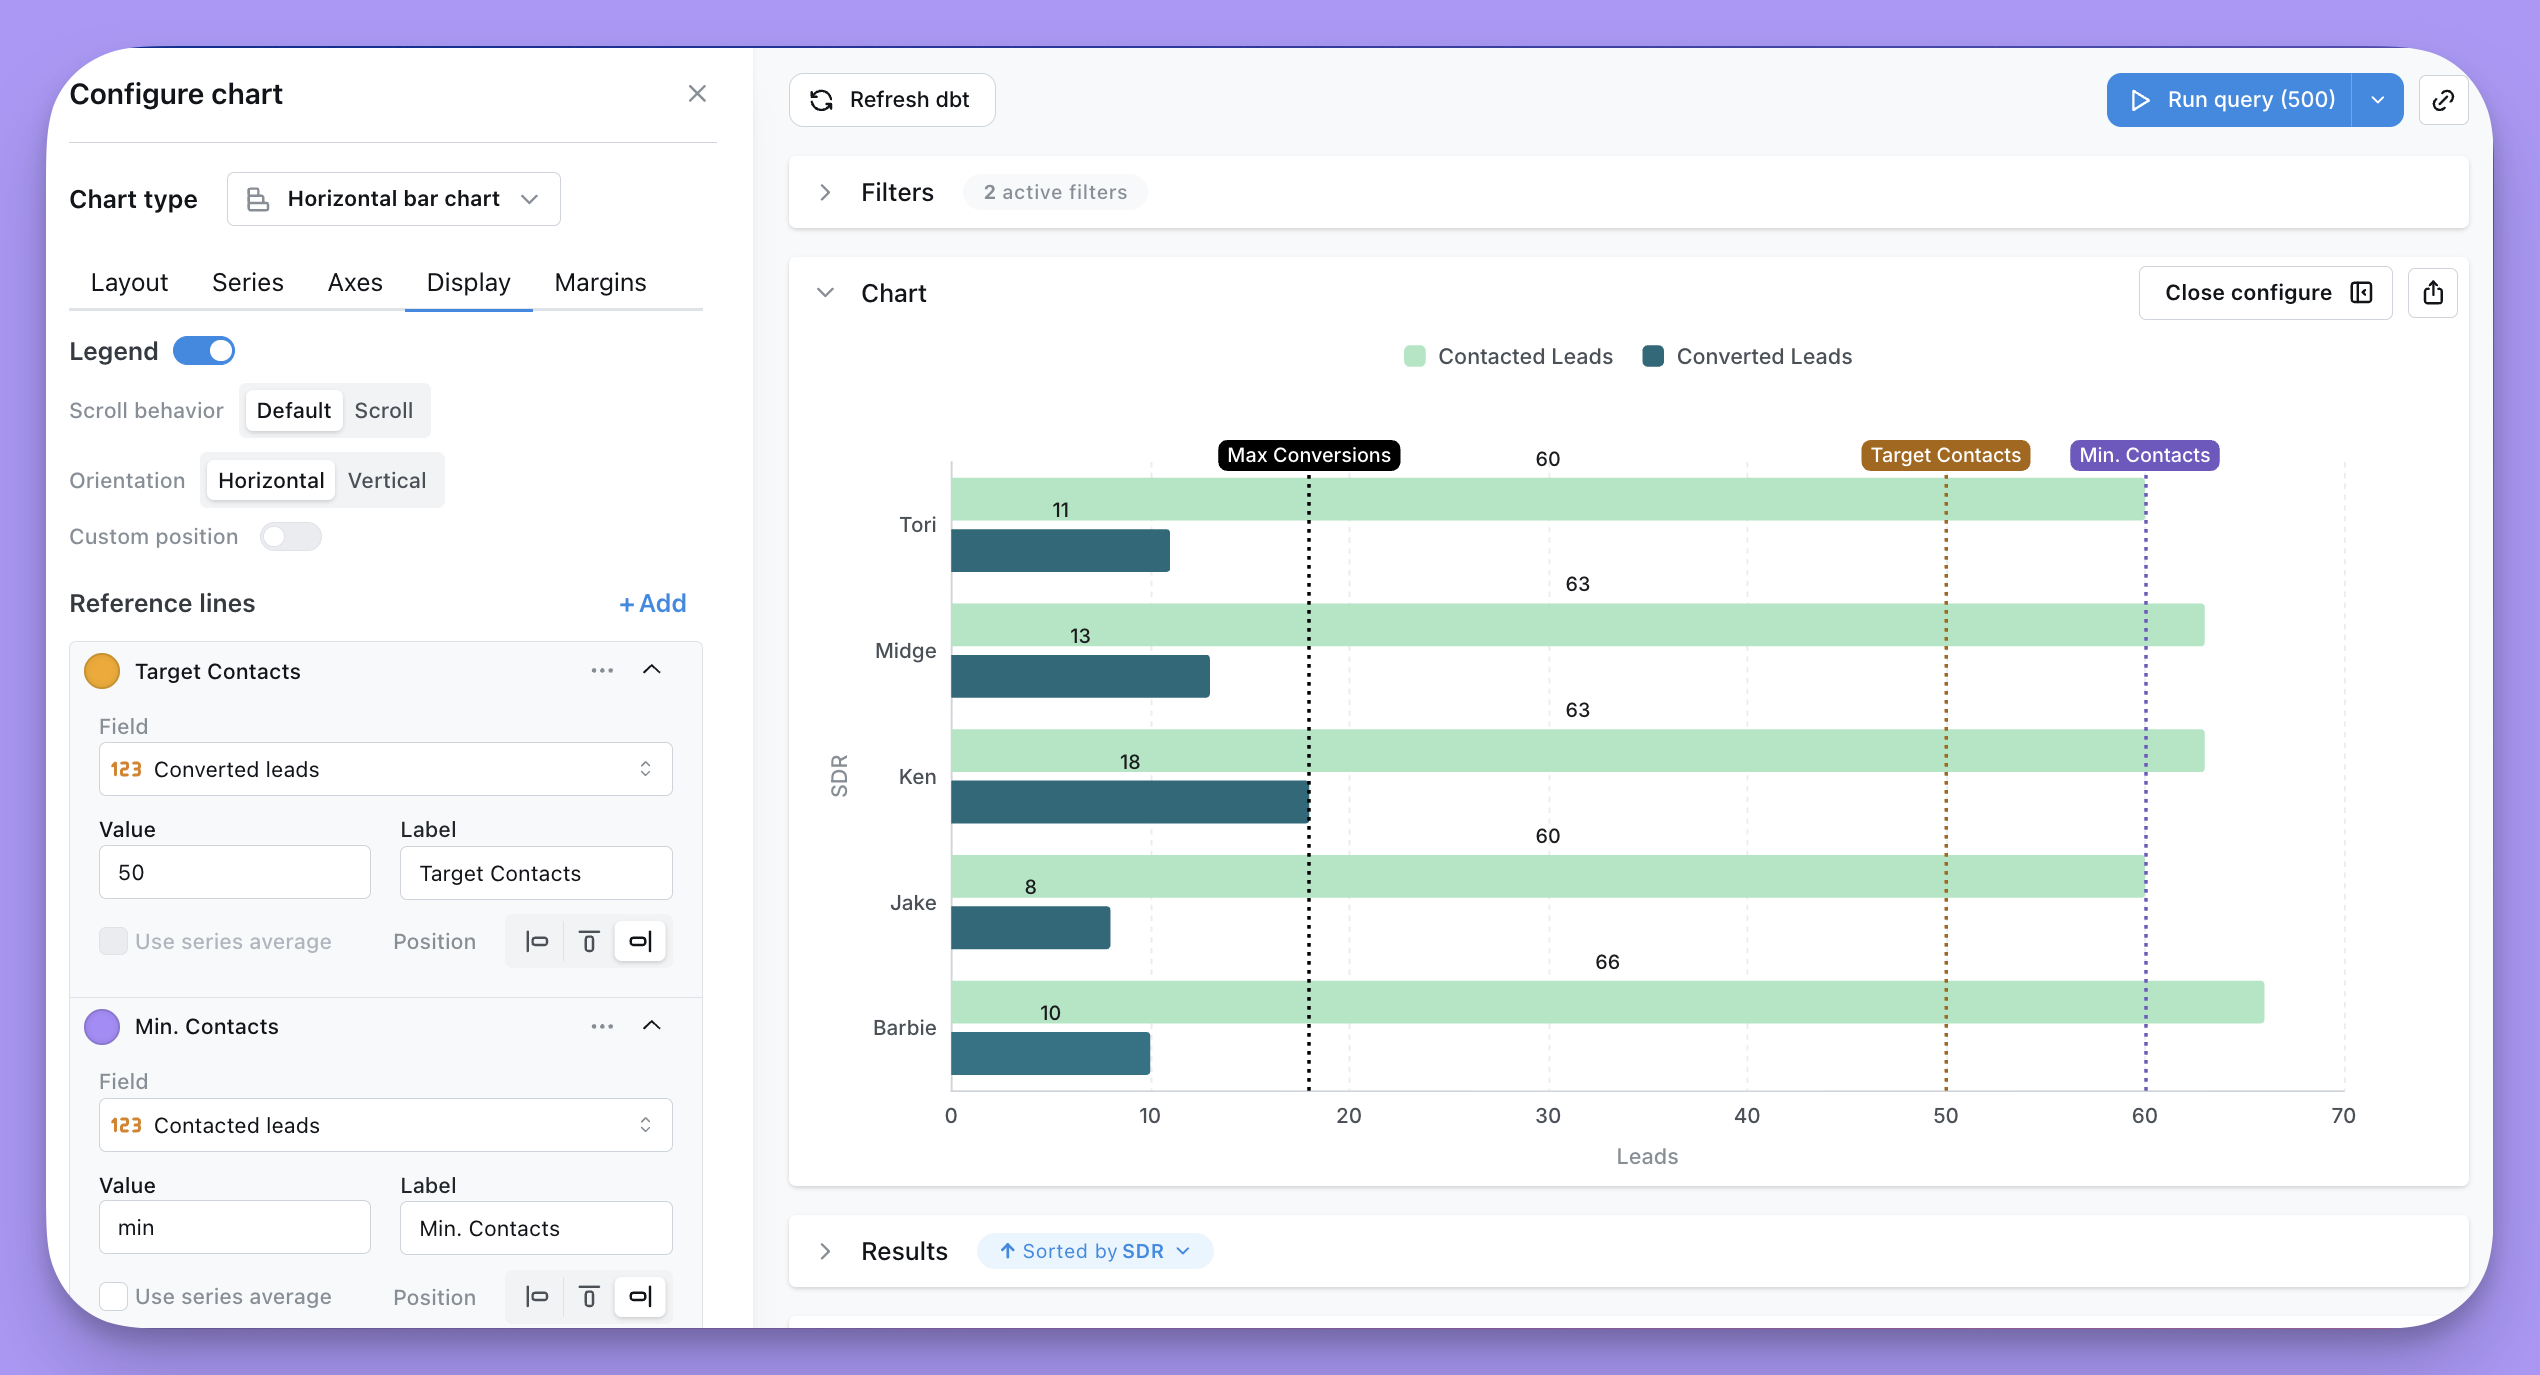Open Target Contacts more options menu
This screenshot has height=1375, width=2540.
click(x=602, y=671)
